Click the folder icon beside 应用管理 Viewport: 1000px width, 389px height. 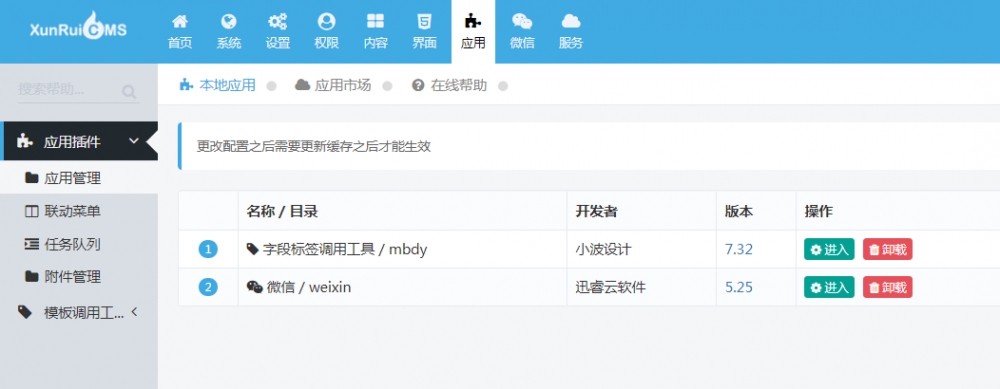[x=31, y=178]
